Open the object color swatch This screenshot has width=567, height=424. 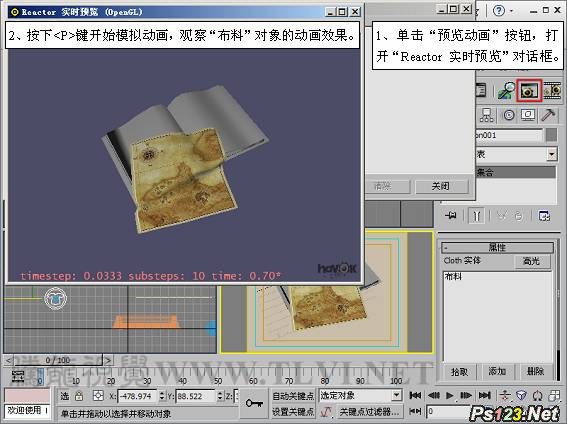pos(551,135)
